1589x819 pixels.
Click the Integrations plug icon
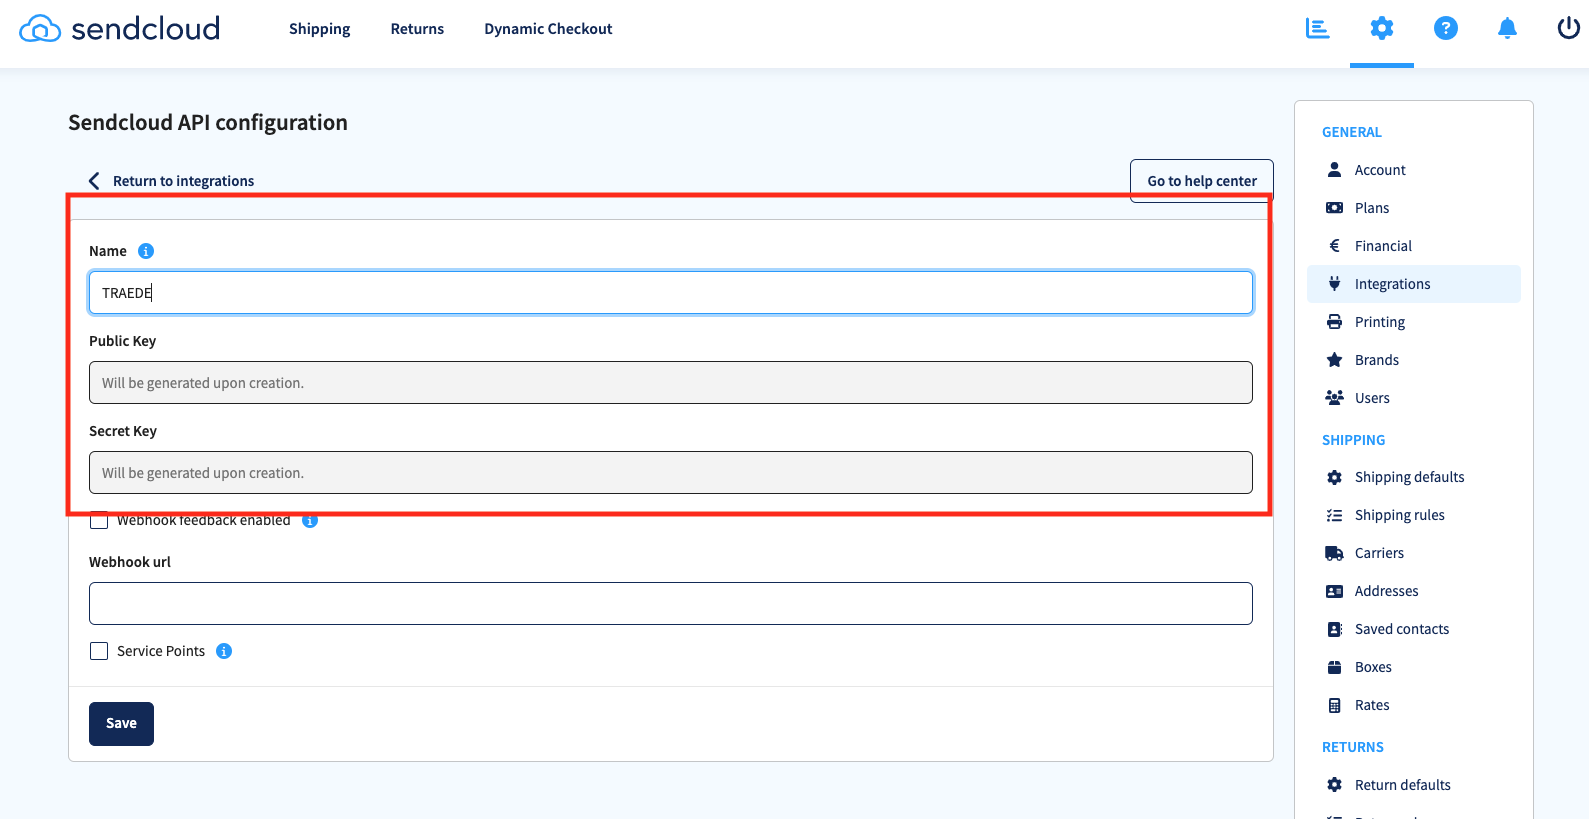(x=1334, y=284)
